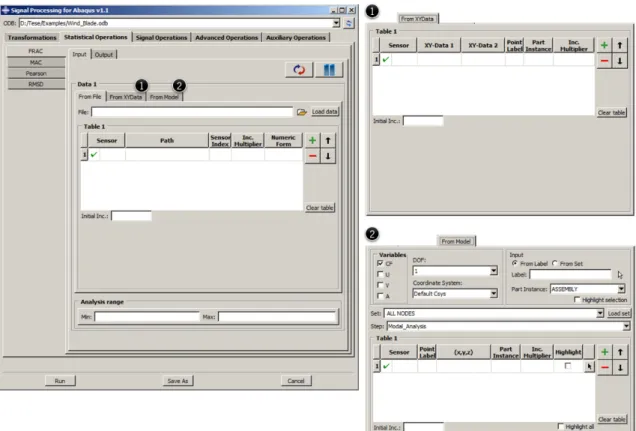Screen dimensions: 636x431
Task: Add row with green plus in main Table 1
Action: (312, 140)
